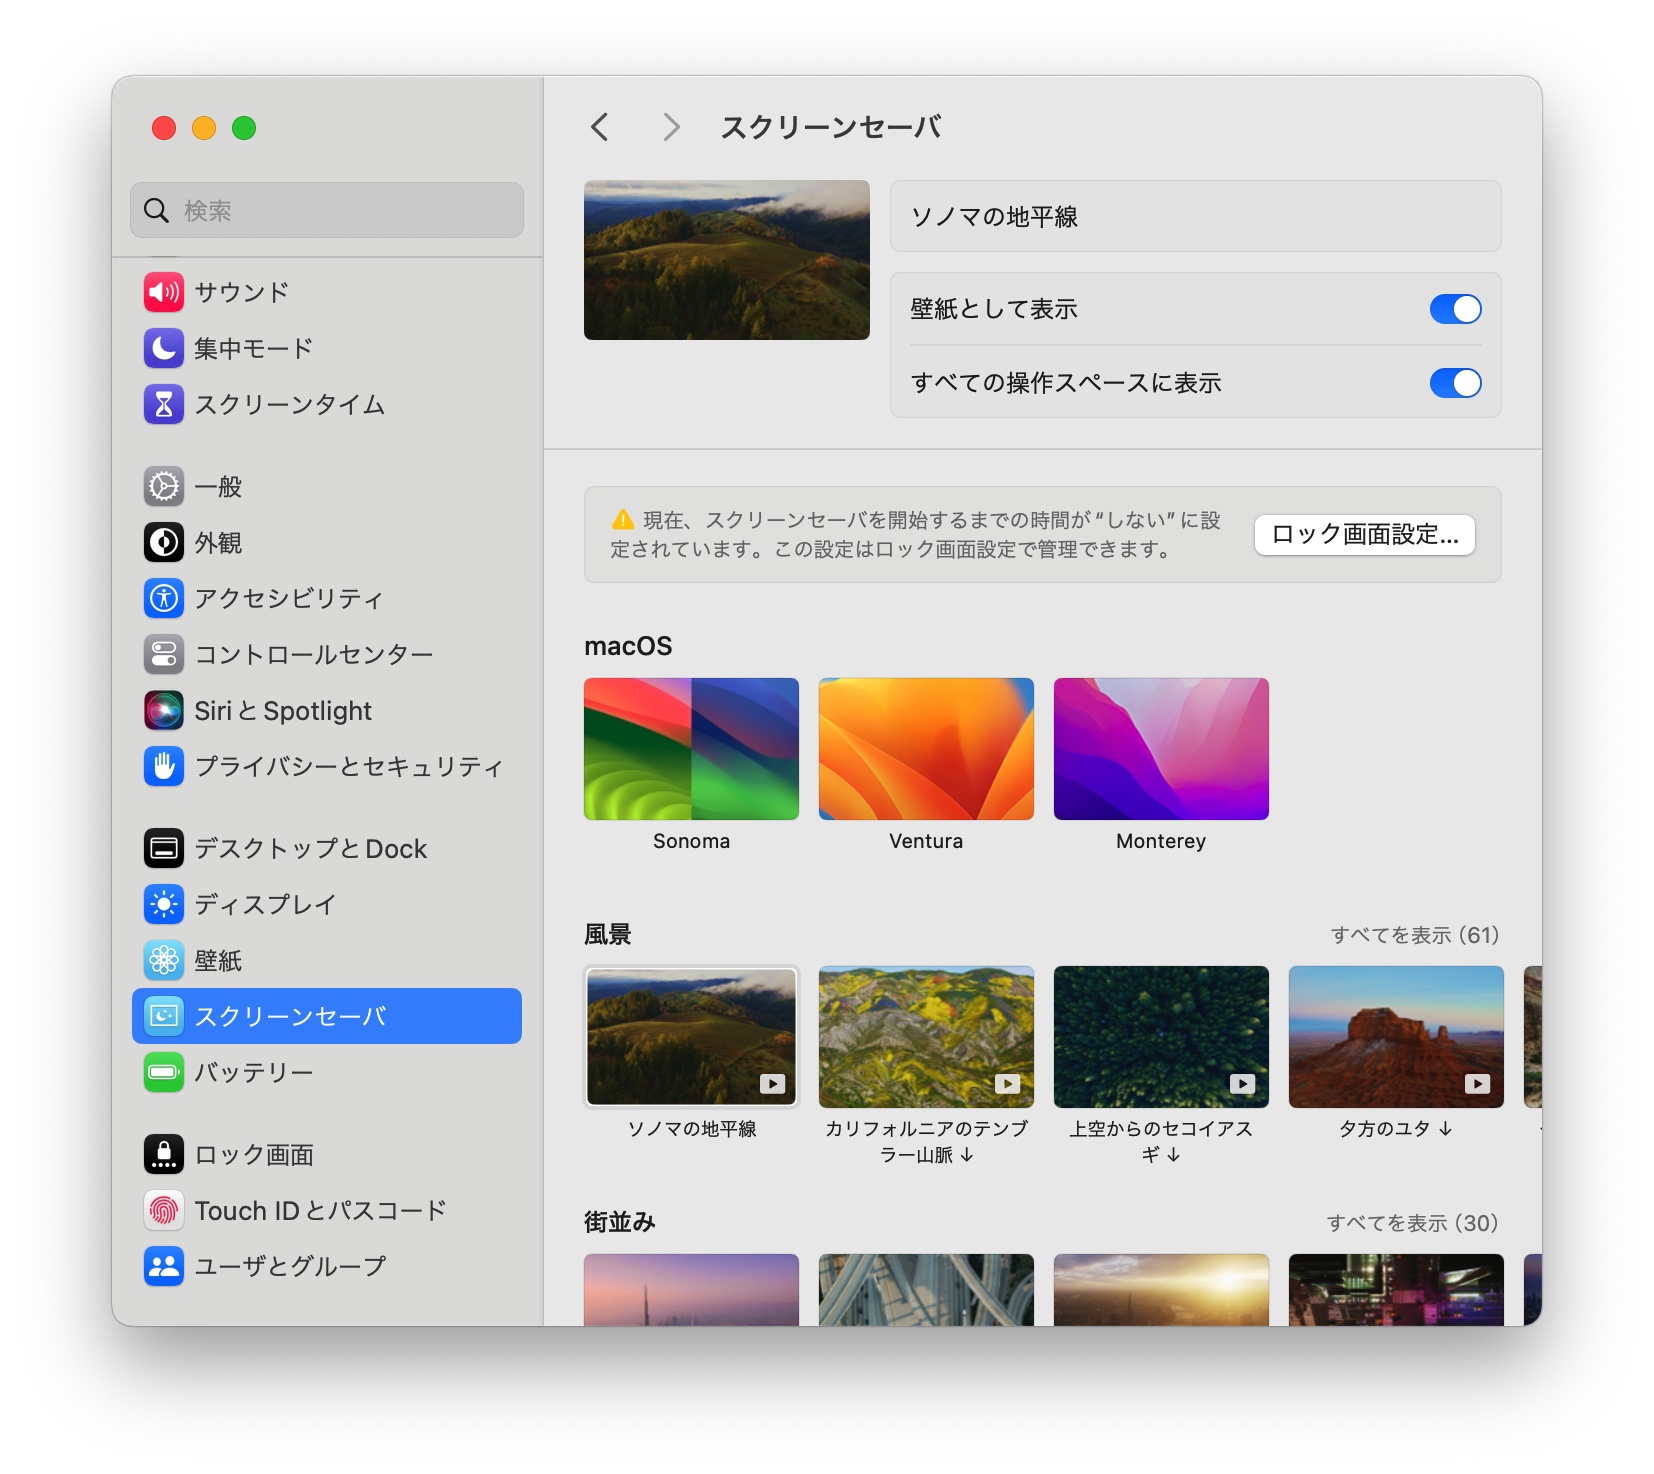Open the サウンド settings icon
1654x1474 pixels.
pos(164,292)
